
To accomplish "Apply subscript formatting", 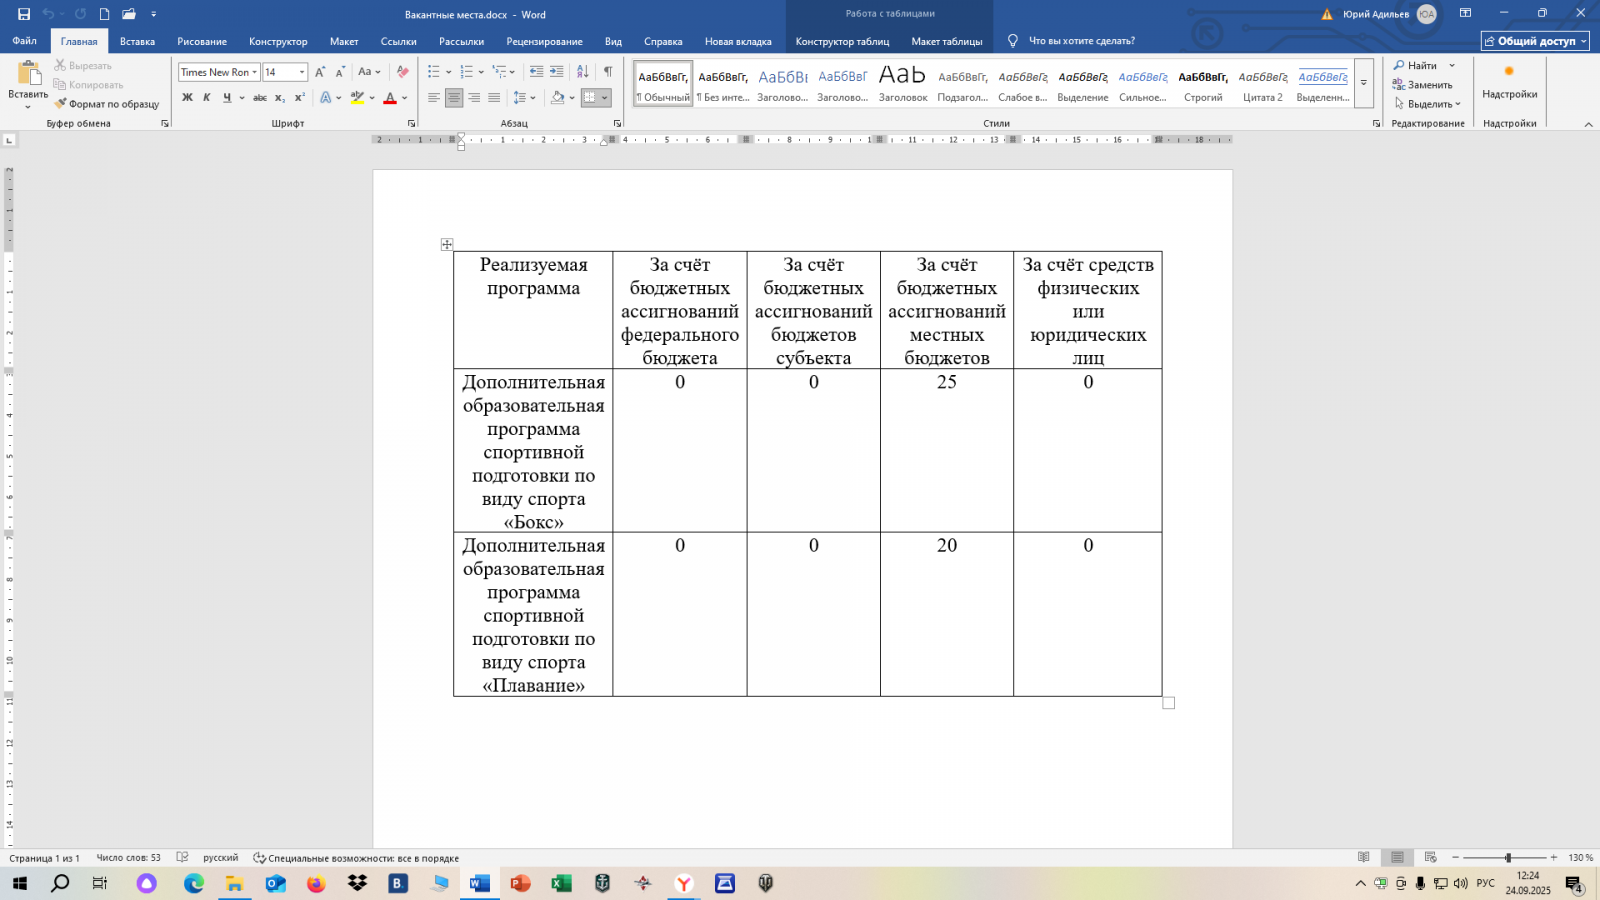I will click(280, 98).
